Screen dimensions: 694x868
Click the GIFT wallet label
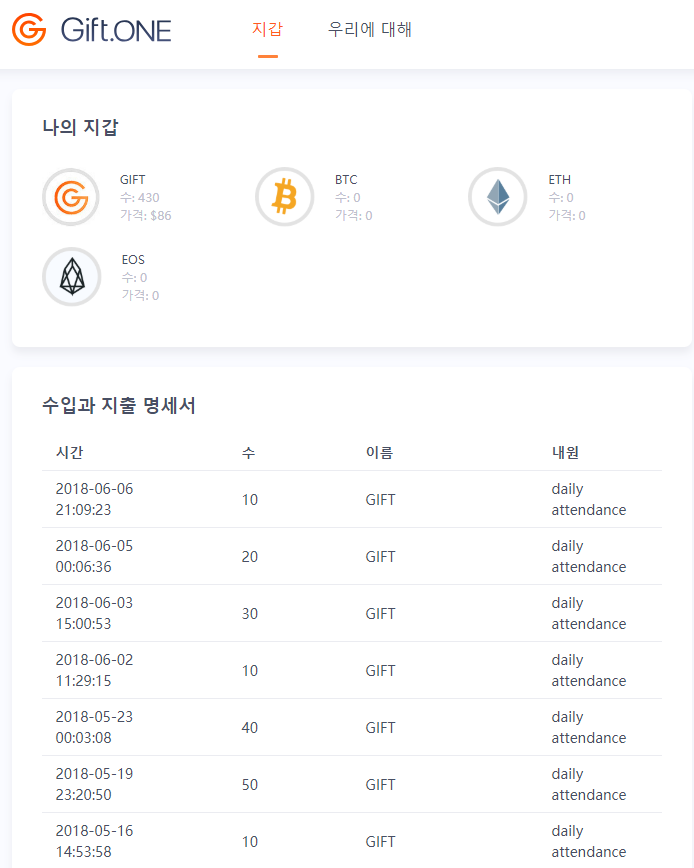(x=132, y=180)
